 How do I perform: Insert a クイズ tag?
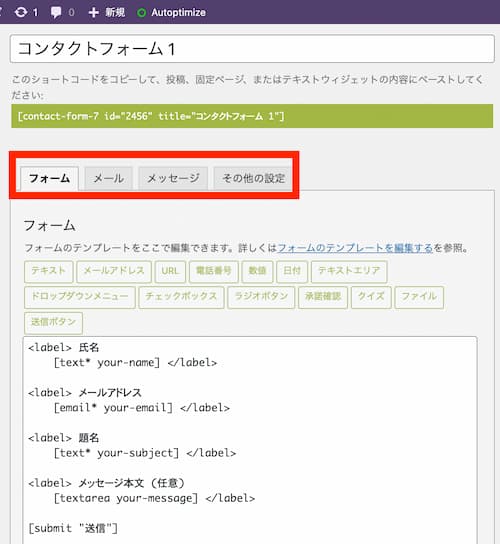tap(371, 297)
